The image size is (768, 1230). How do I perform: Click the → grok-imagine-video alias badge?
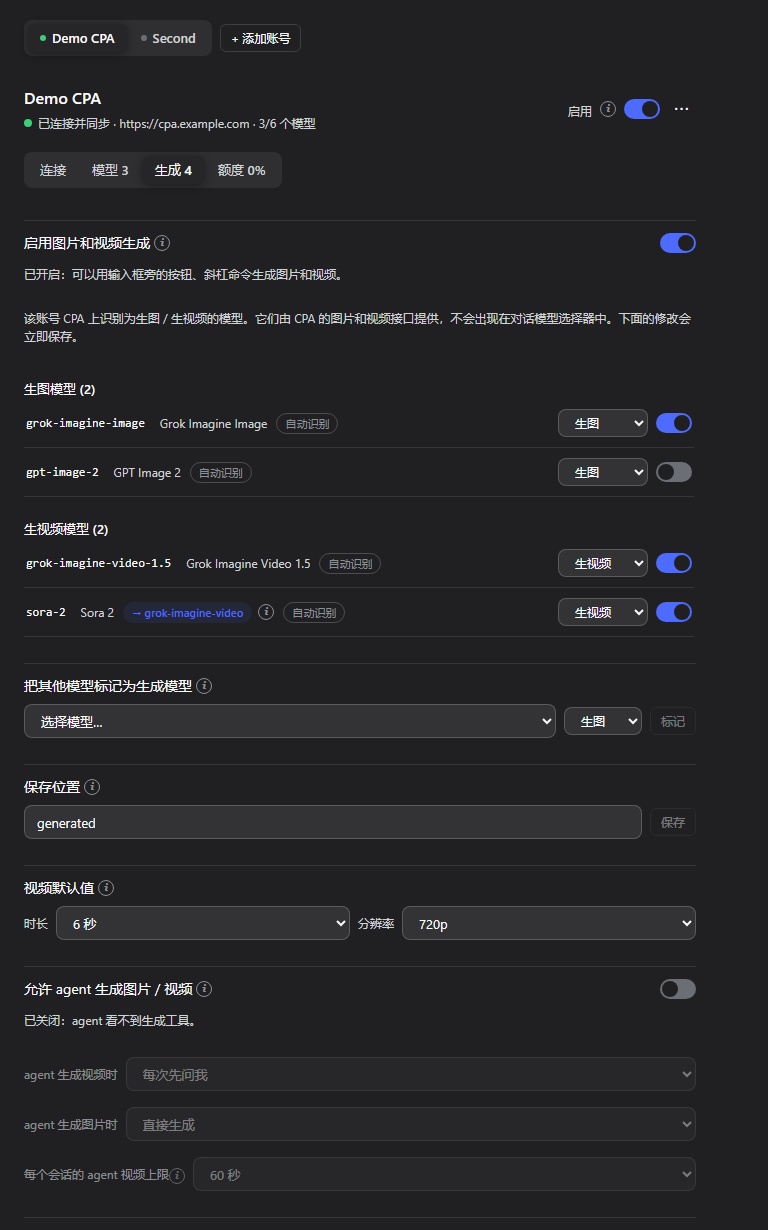[188, 613]
